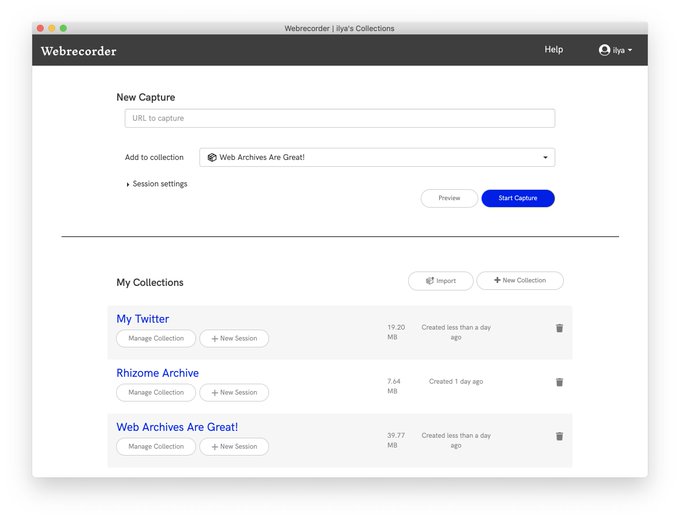The image size is (680, 520).
Task: Click the green macOS zoom window button
Action: pyautogui.click(x=63, y=28)
